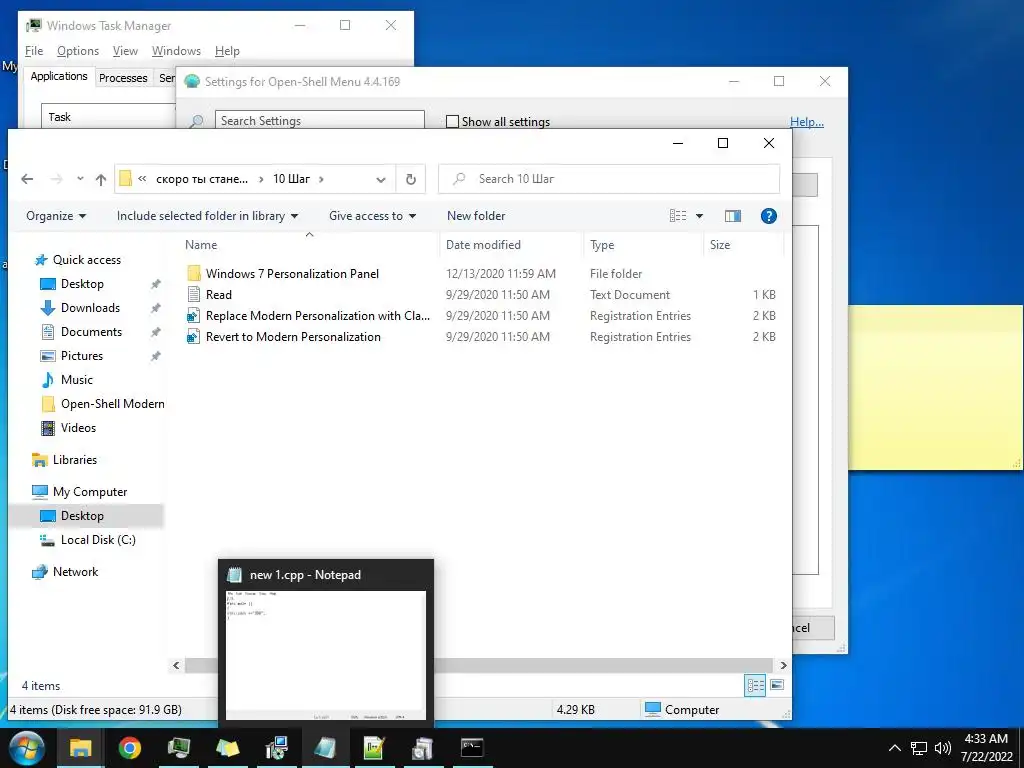This screenshot has height=768, width=1024.
Task: Open File Explorer from the taskbar
Action: (x=80, y=748)
